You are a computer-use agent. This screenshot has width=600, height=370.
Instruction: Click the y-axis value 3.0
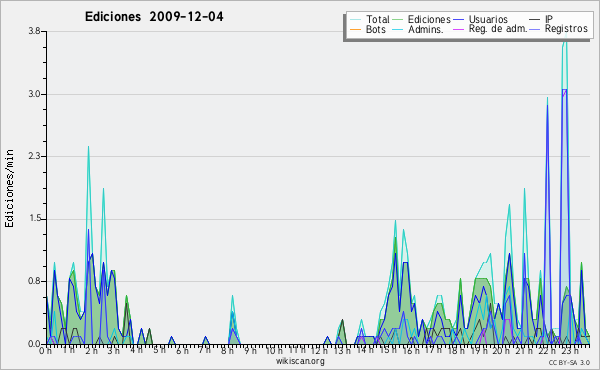[34, 94]
